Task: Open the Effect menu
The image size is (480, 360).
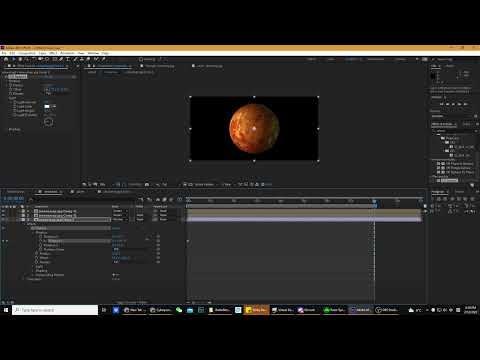Action: coord(53,53)
